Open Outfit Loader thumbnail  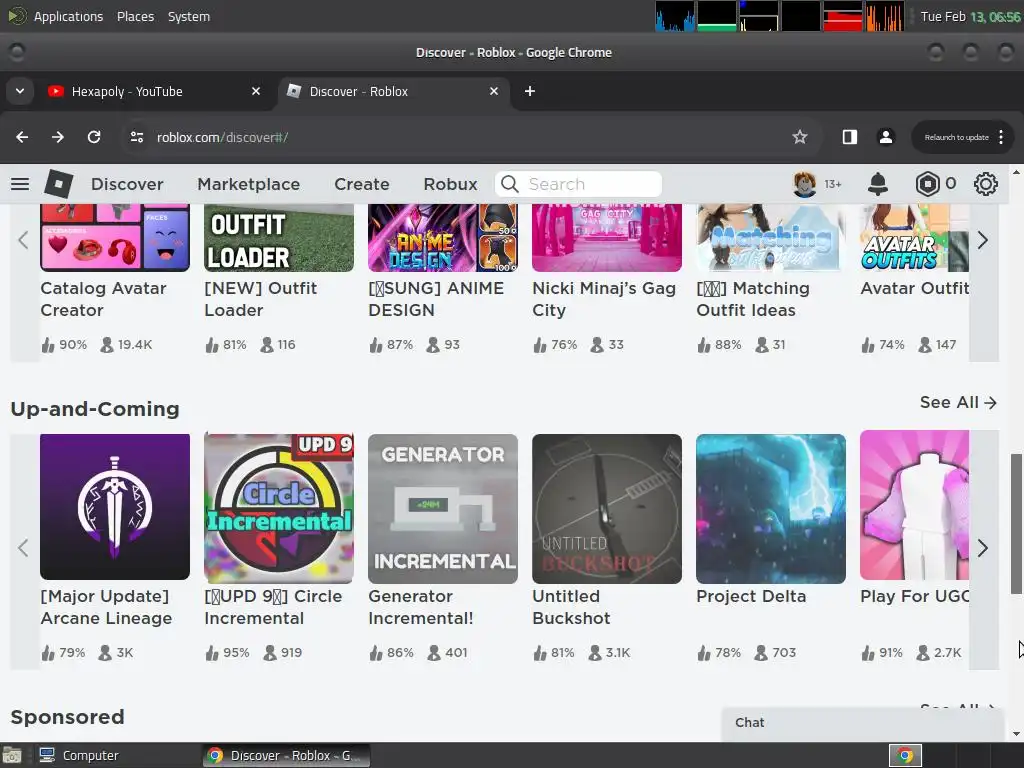click(279, 238)
